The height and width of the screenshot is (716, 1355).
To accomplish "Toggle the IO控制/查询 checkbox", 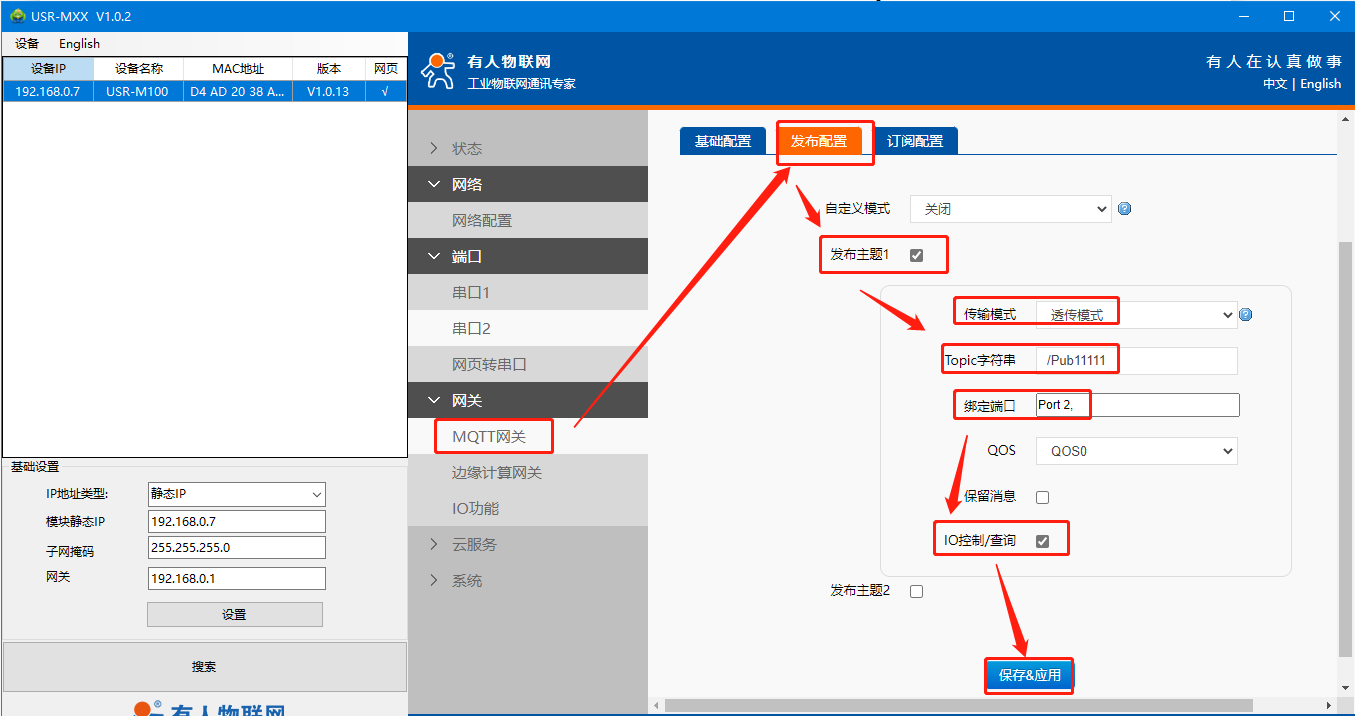I will coord(1042,541).
